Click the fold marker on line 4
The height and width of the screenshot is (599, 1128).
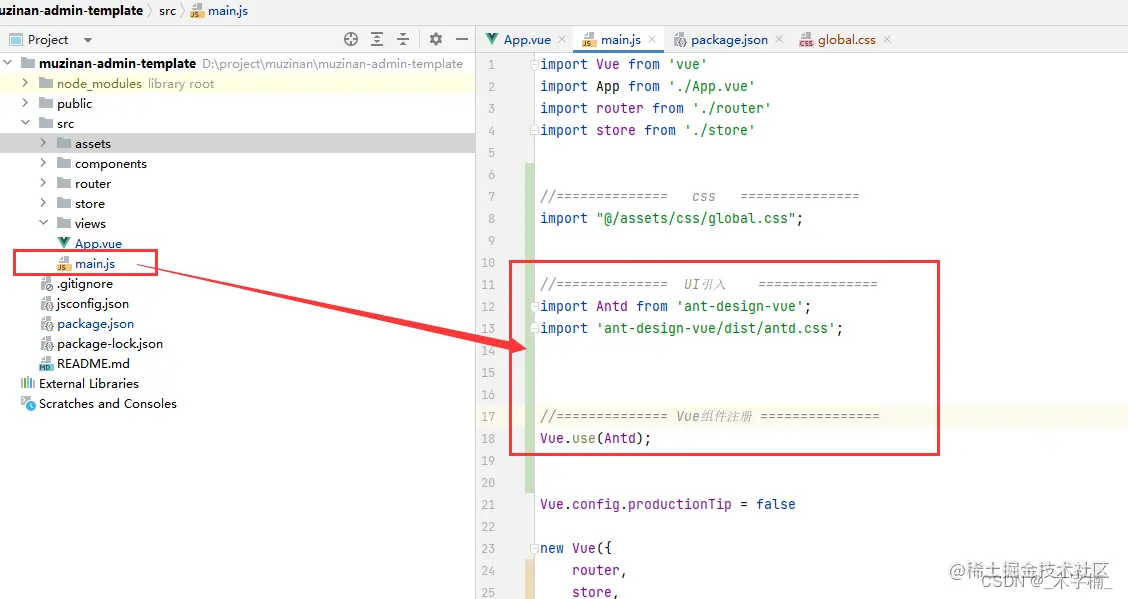[x=534, y=131]
